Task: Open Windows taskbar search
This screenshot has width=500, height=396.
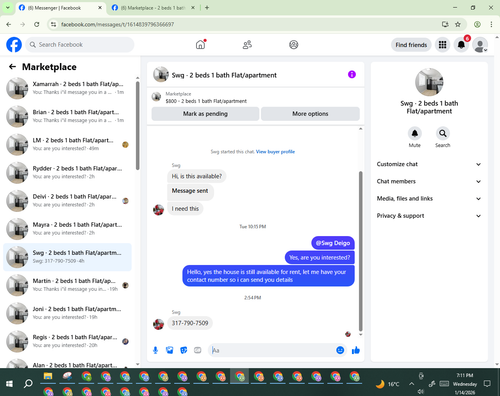Action: pyautogui.click(x=28, y=384)
